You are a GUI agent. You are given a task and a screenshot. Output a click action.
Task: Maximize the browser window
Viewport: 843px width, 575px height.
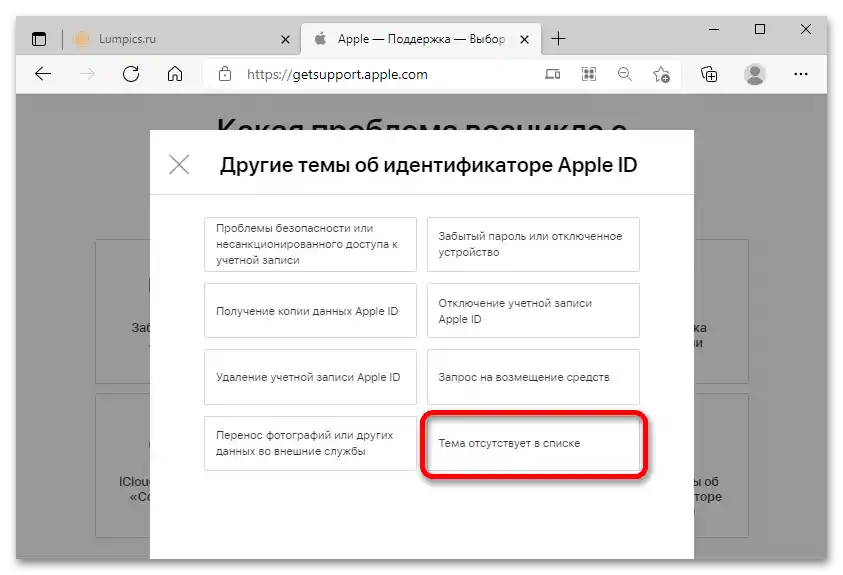[760, 29]
